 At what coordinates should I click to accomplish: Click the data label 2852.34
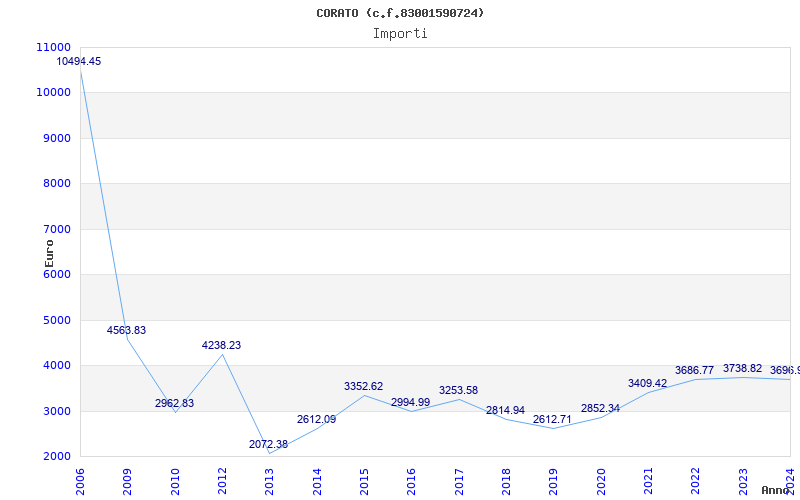click(600, 408)
